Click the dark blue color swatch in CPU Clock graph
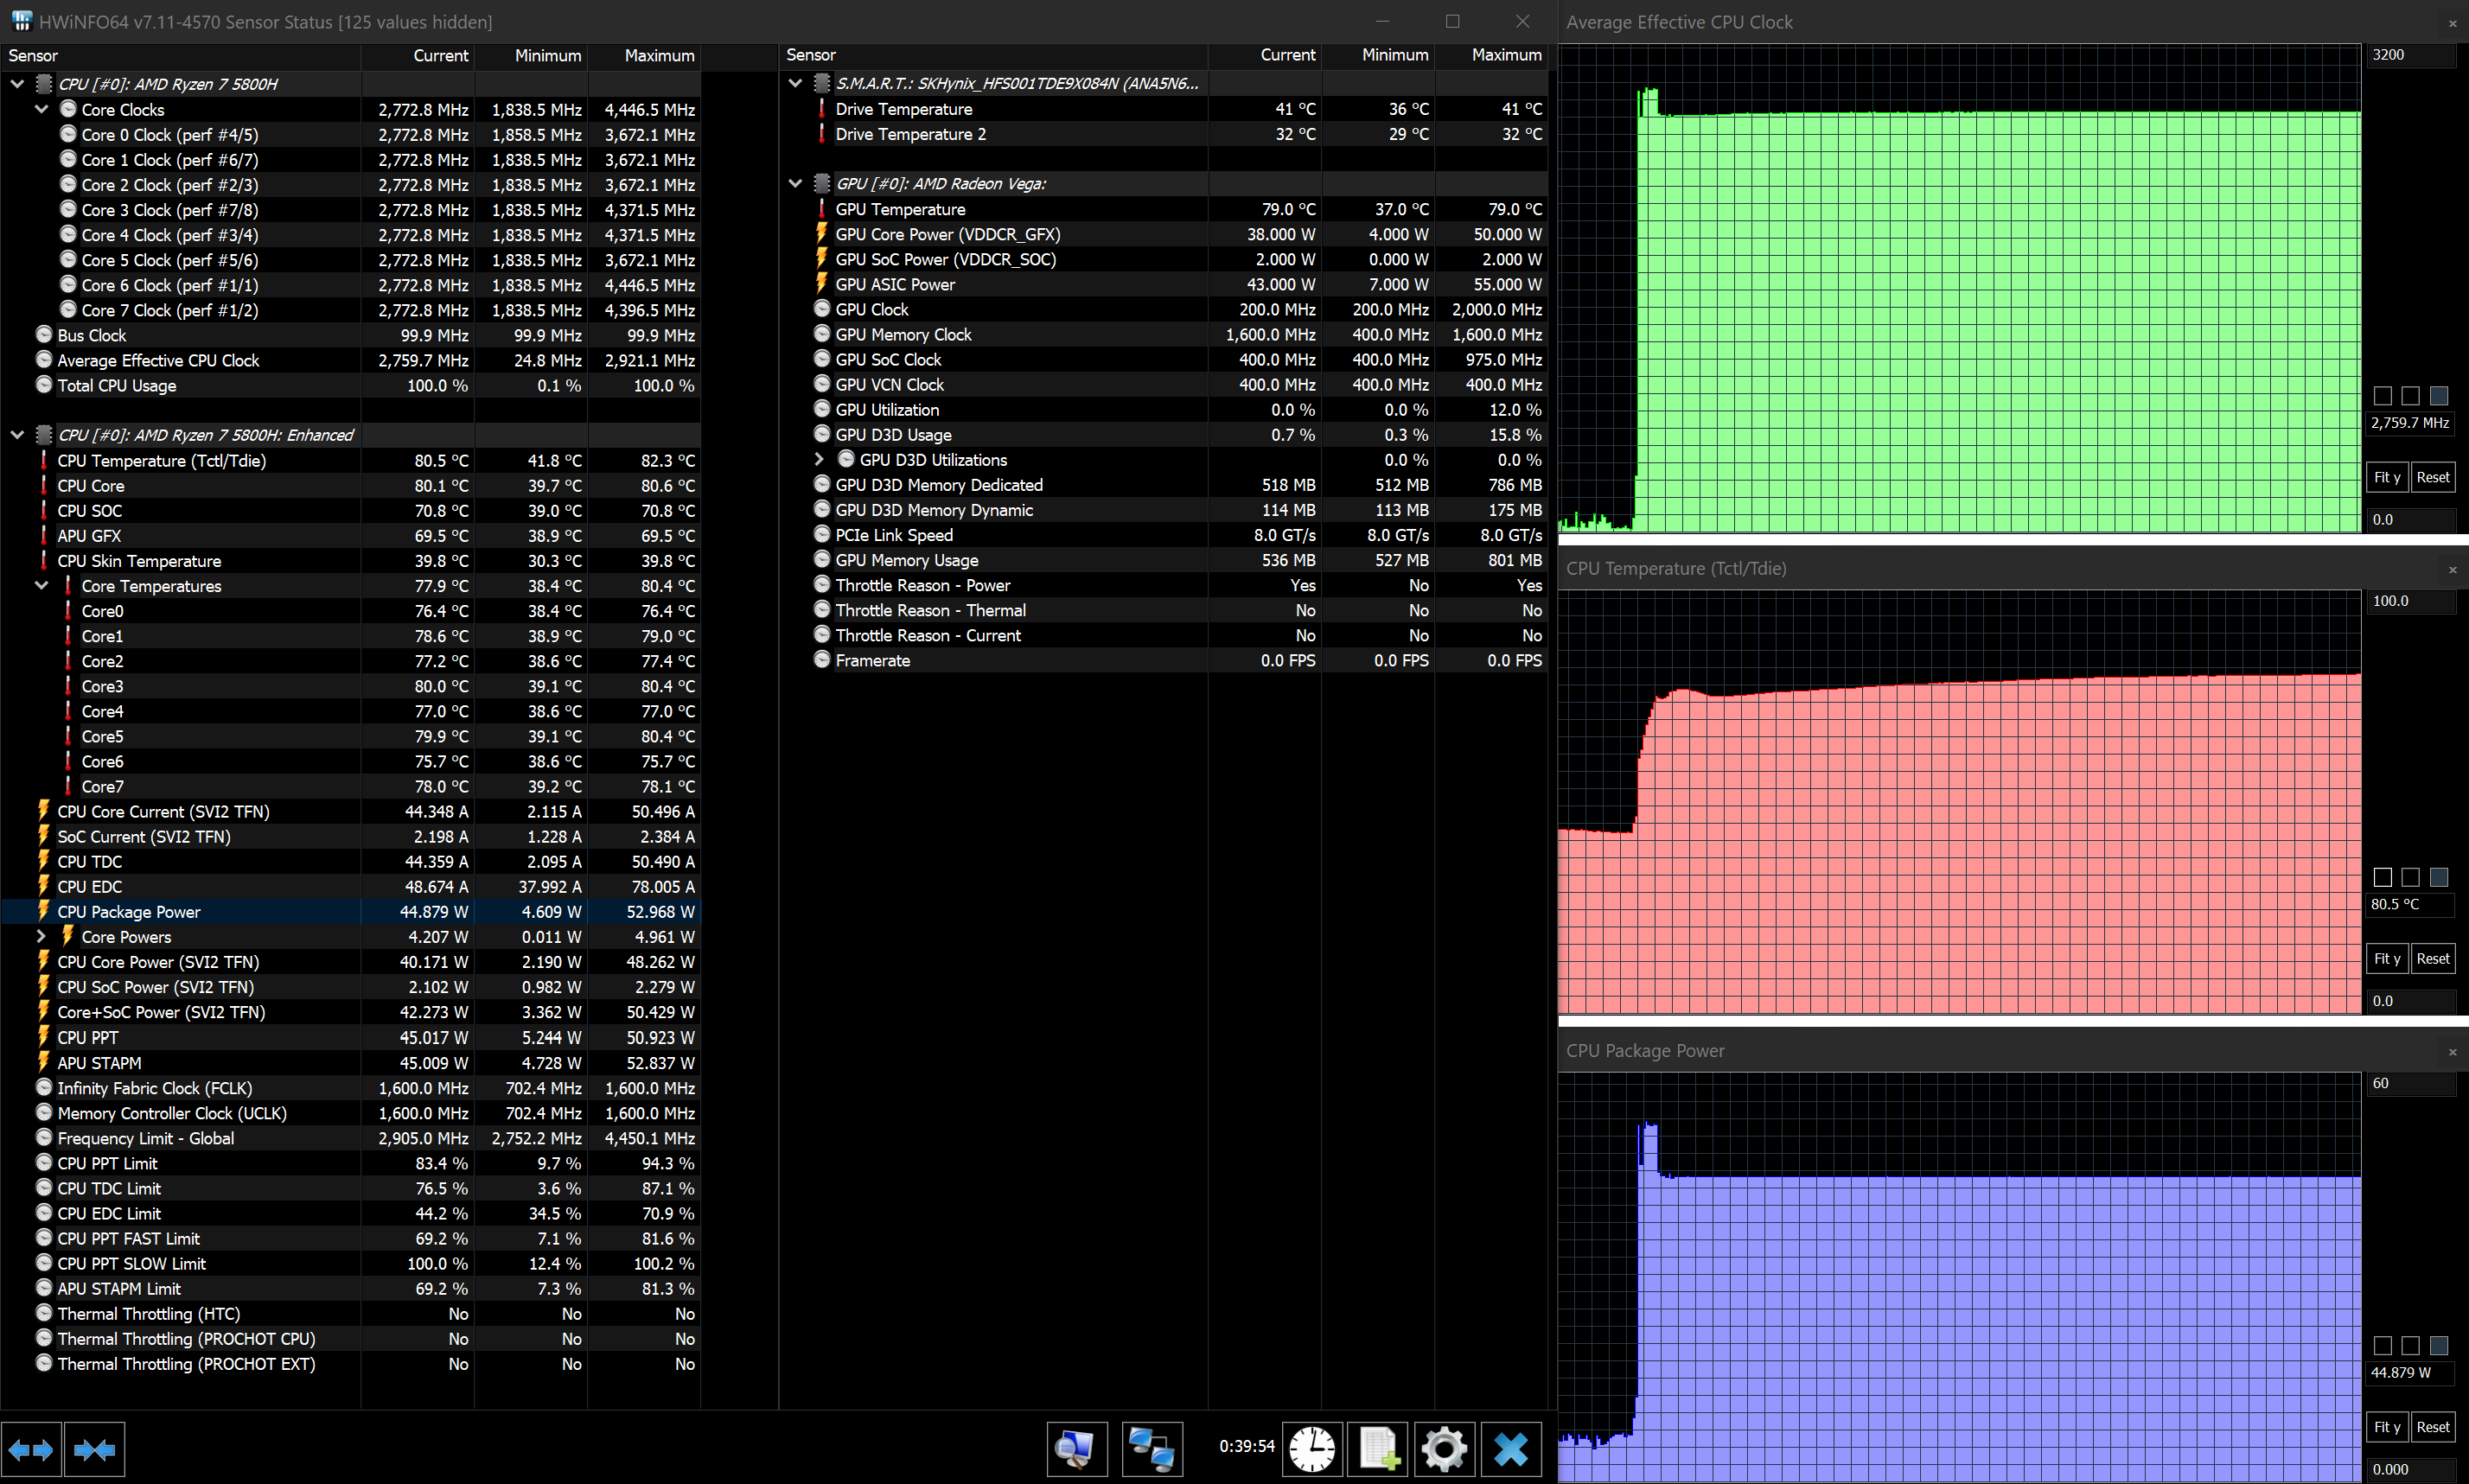 pyautogui.click(x=2439, y=396)
